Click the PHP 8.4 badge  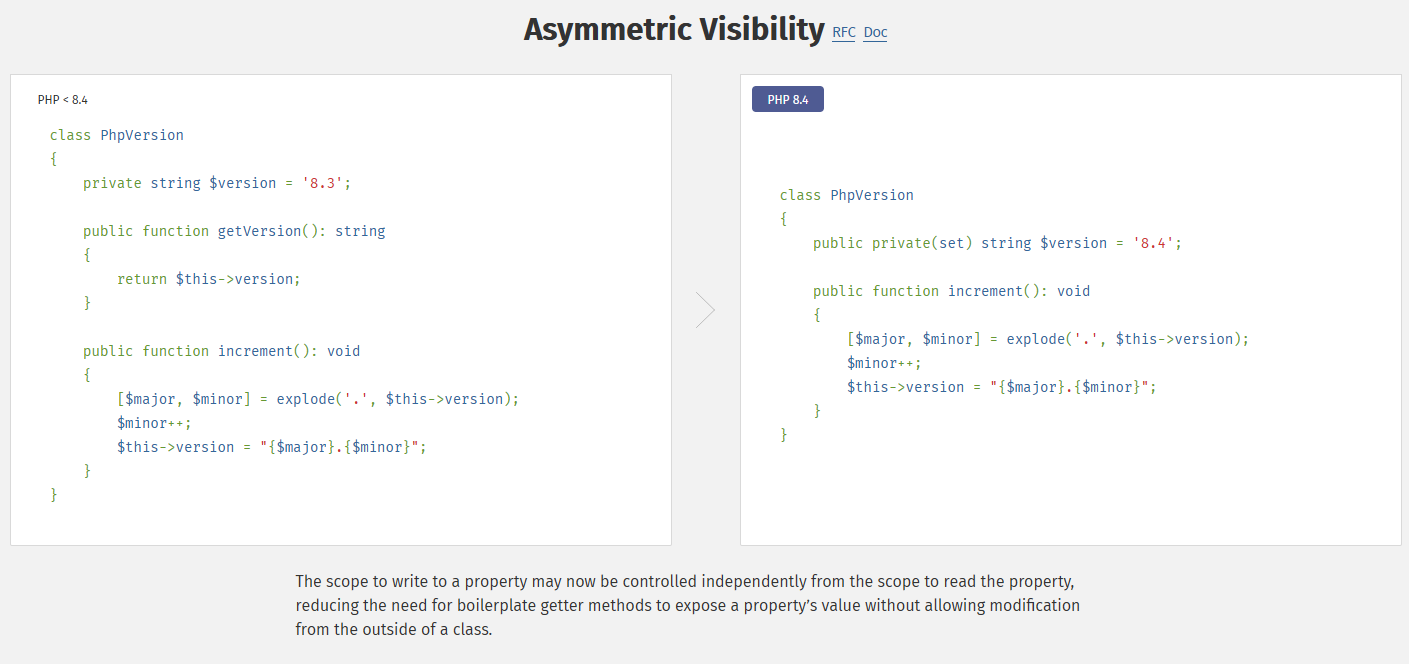tap(788, 100)
